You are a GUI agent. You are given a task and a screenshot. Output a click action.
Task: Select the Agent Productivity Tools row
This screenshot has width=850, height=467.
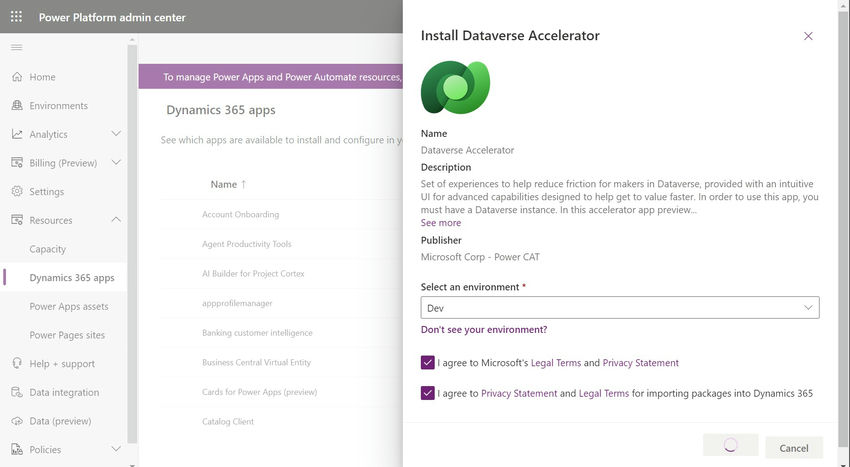(x=282, y=244)
